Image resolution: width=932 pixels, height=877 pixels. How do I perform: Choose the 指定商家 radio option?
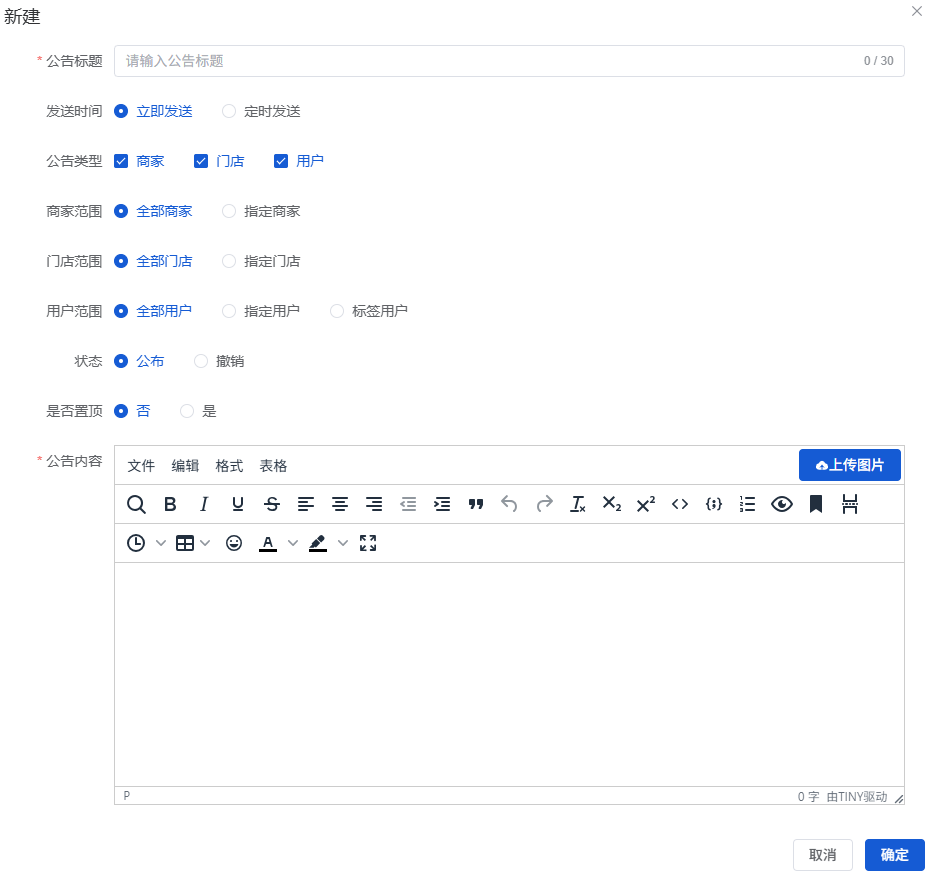click(x=261, y=211)
